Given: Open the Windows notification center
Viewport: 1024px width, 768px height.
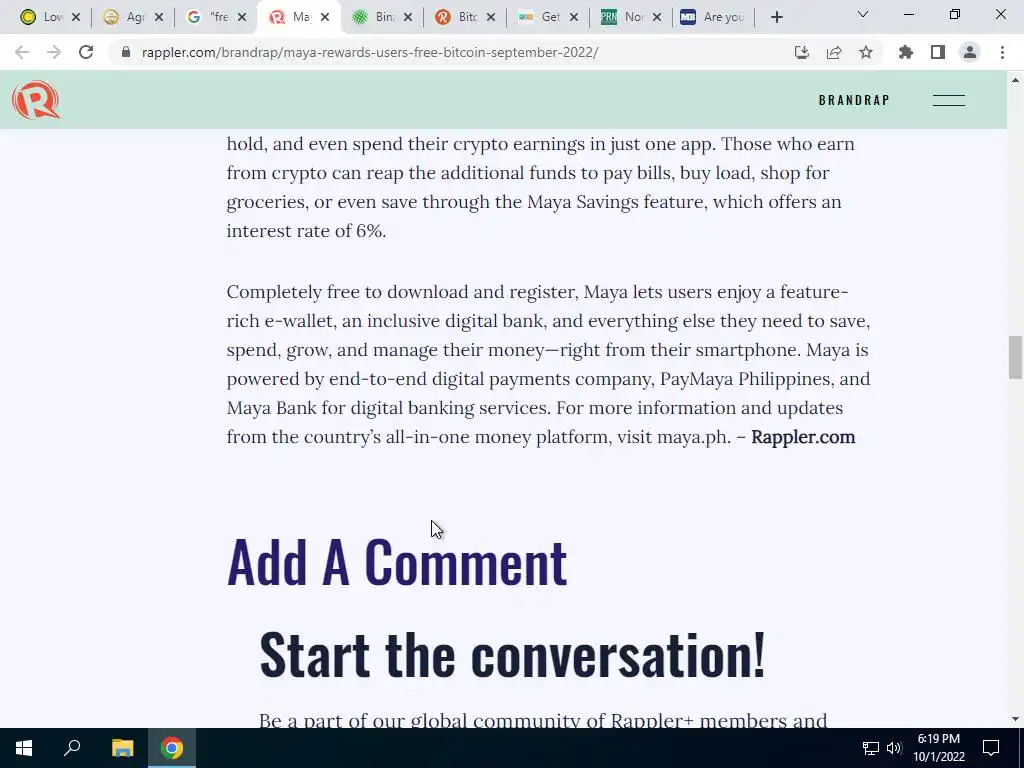Looking at the screenshot, I should click(x=991, y=748).
